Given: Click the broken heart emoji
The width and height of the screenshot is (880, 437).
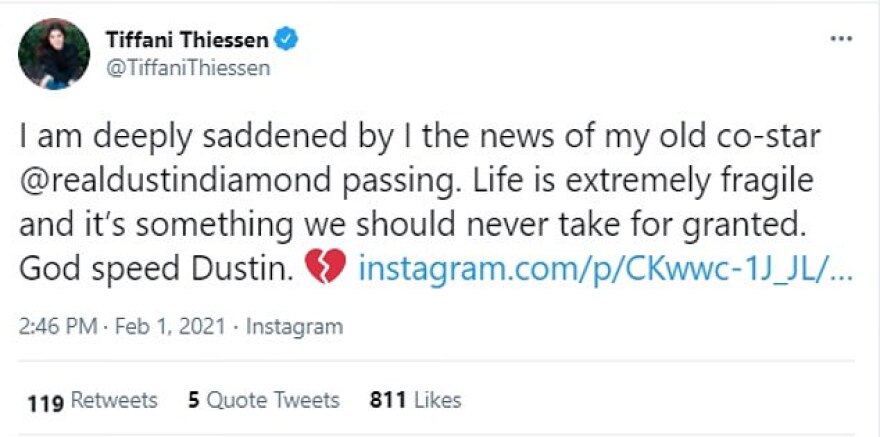Looking at the screenshot, I should click(324, 269).
